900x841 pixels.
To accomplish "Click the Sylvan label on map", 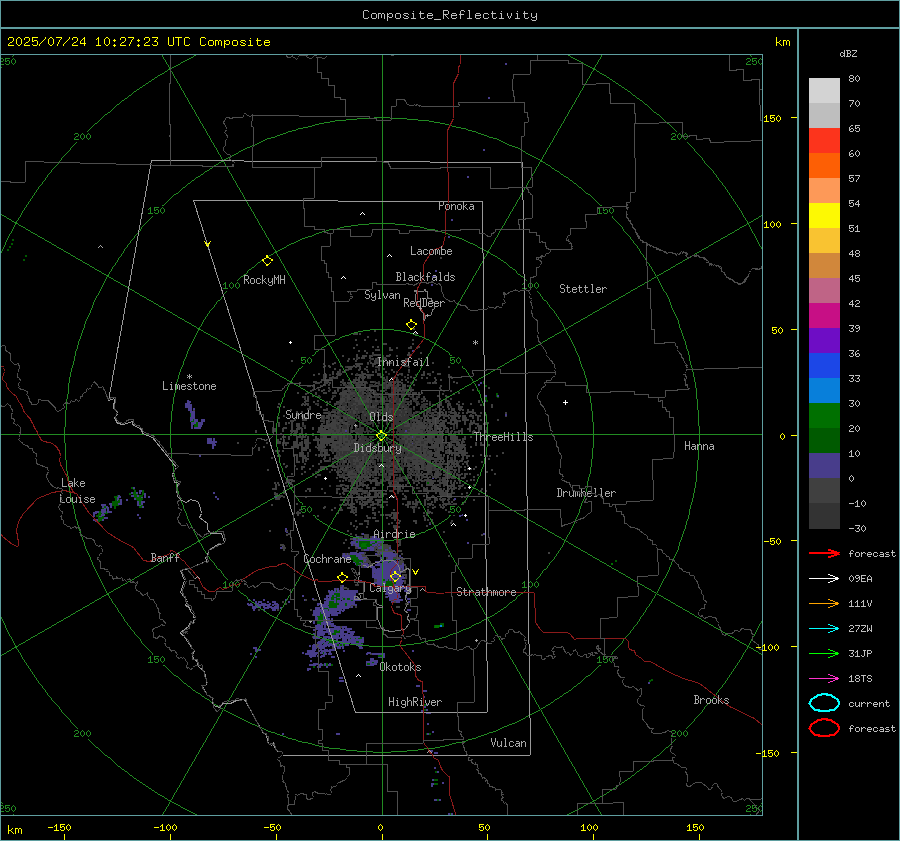I will click(382, 295).
